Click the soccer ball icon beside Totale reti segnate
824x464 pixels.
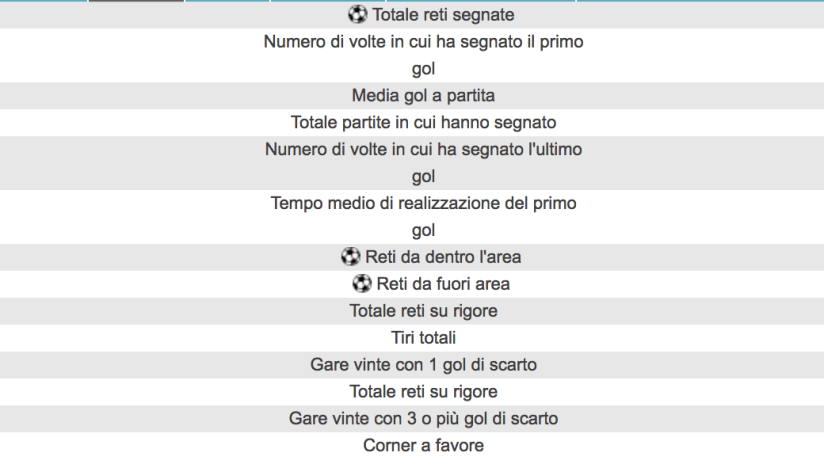358,15
